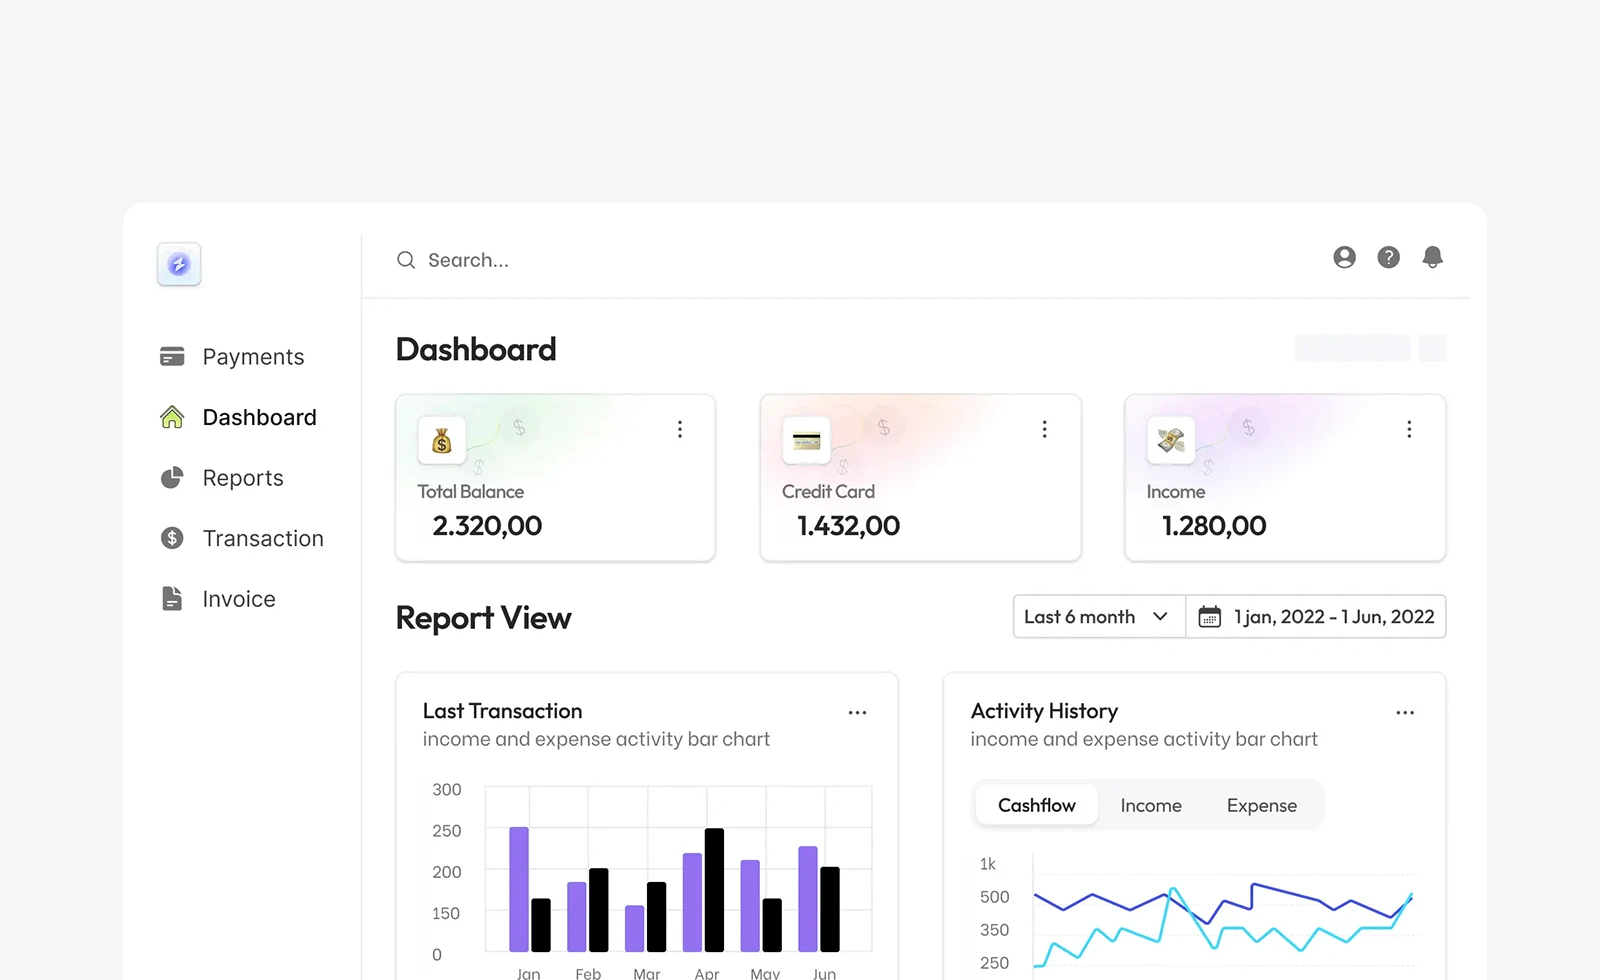Open Last Transaction chart more options
The width and height of the screenshot is (1600, 980).
click(857, 713)
